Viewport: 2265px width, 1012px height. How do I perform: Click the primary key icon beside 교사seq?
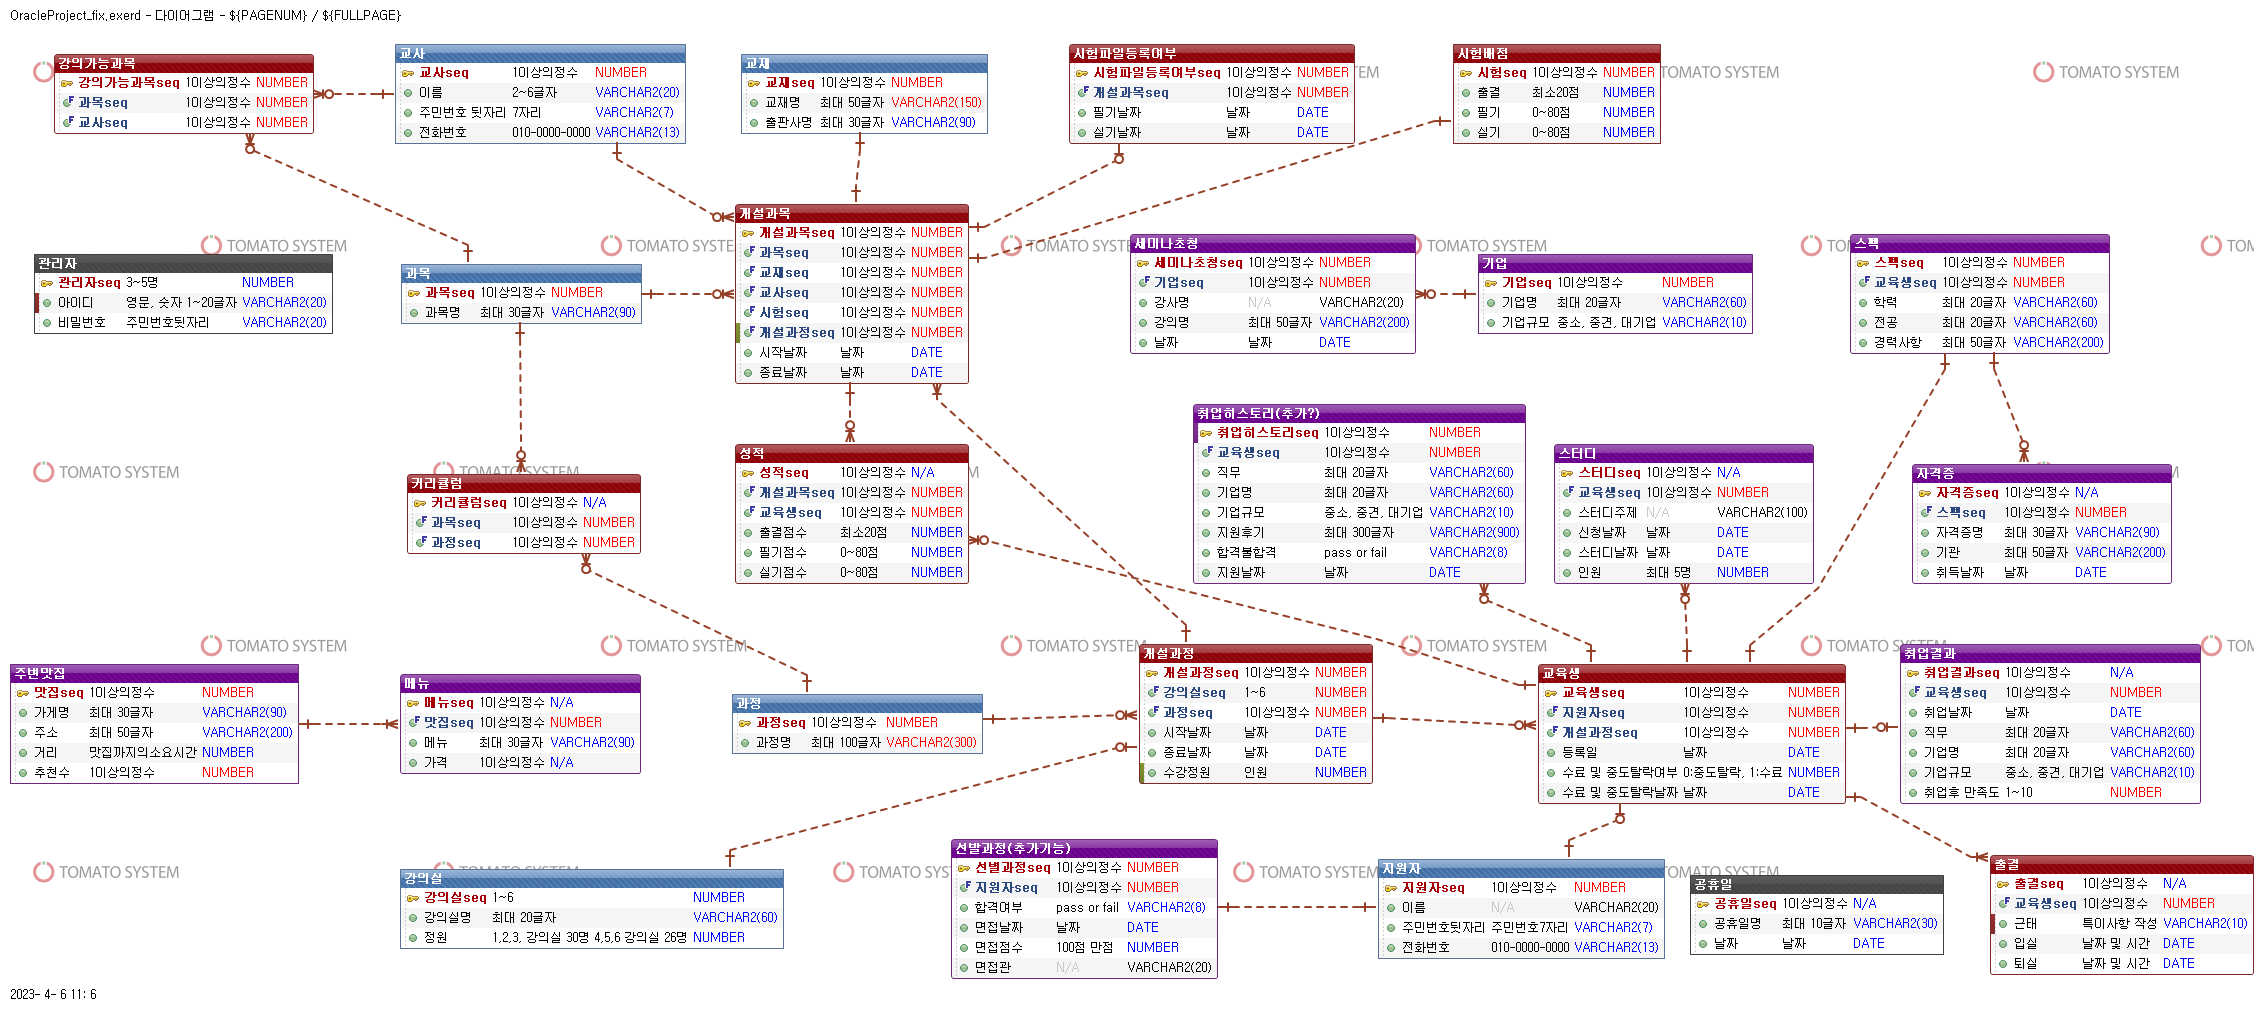click(408, 73)
